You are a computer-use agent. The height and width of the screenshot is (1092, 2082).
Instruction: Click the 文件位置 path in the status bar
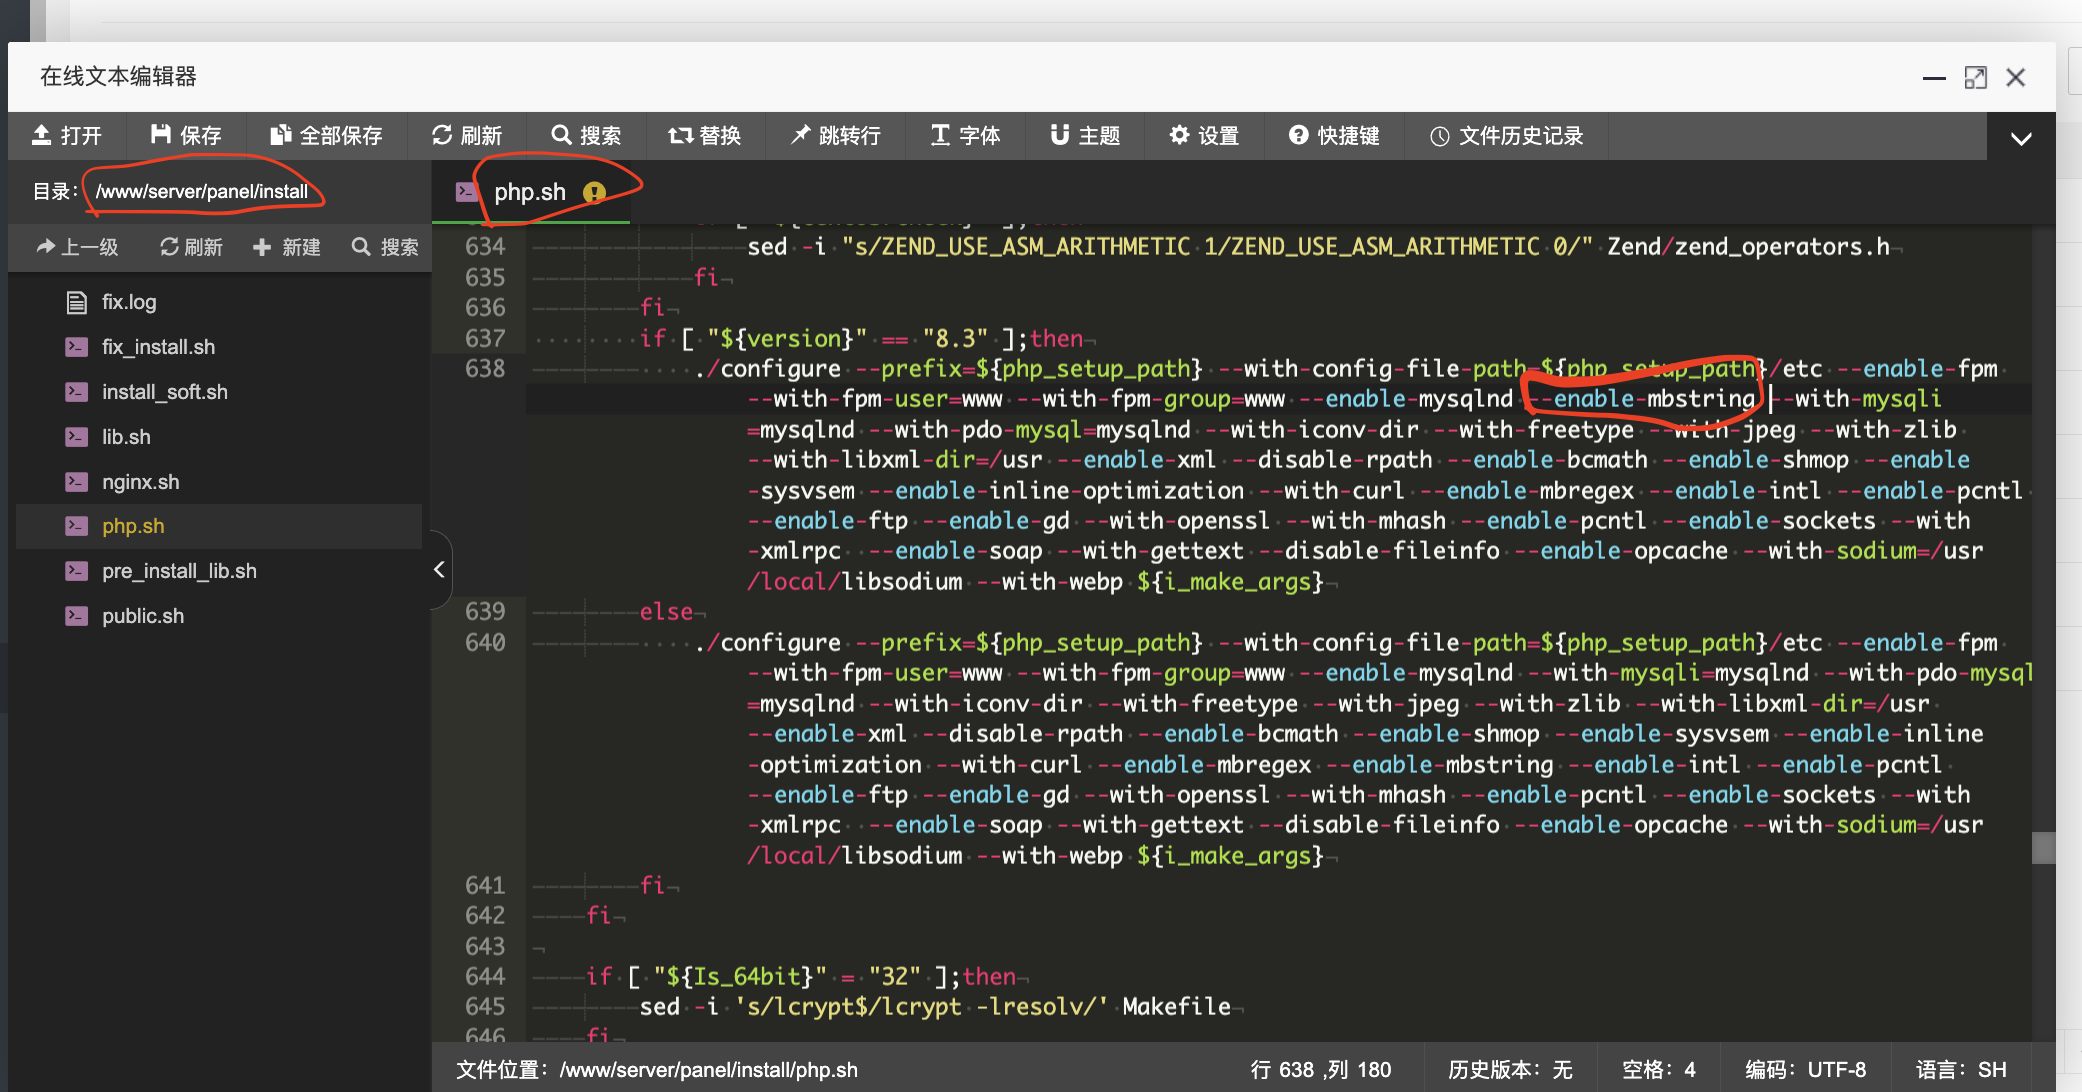pyautogui.click(x=657, y=1070)
